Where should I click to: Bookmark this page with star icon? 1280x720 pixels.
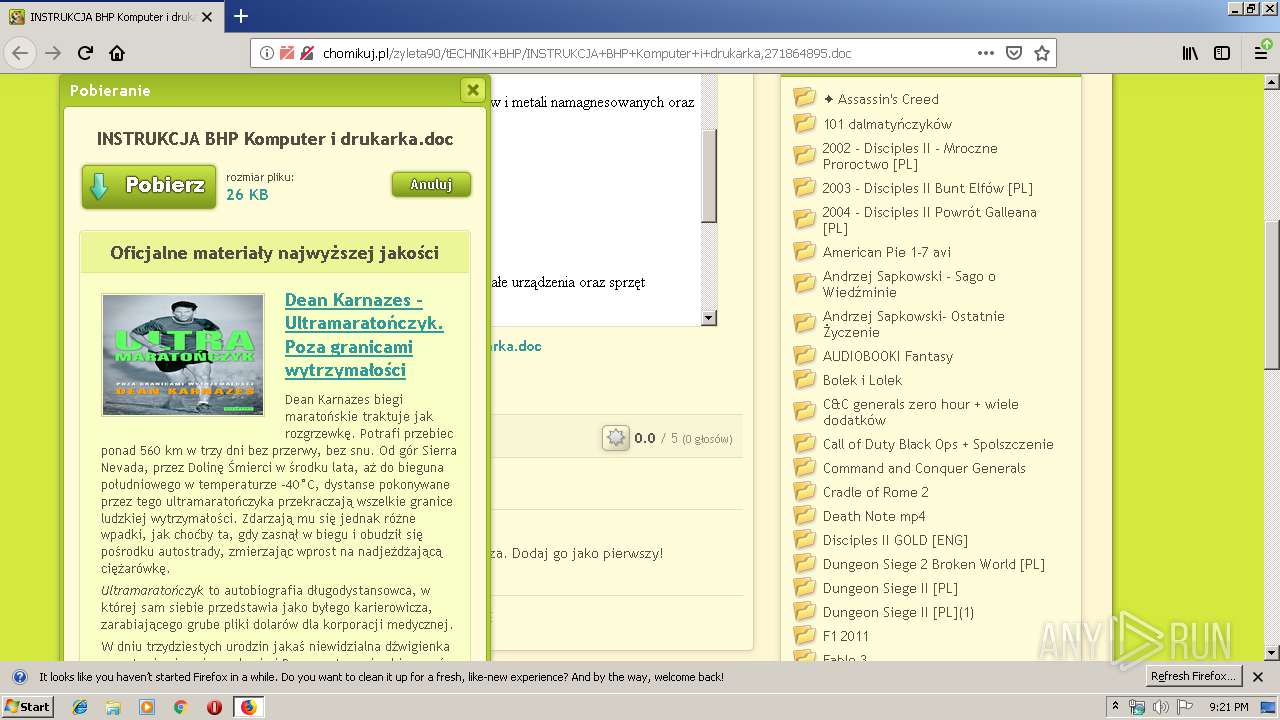(x=1042, y=53)
